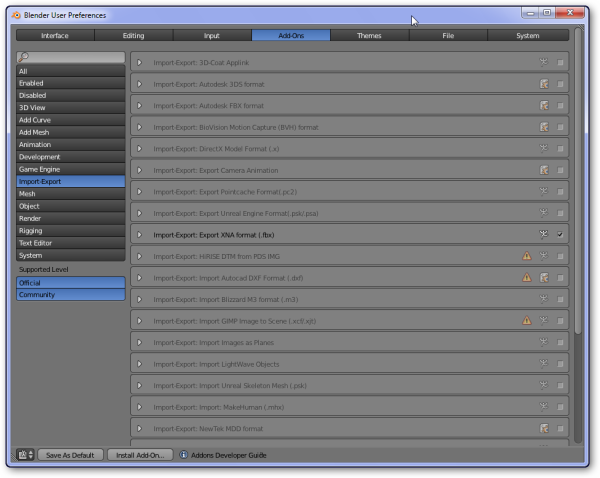The width and height of the screenshot is (600, 478).
Task: Click the community icon on Export Unreal Engine row
Action: pos(543,213)
